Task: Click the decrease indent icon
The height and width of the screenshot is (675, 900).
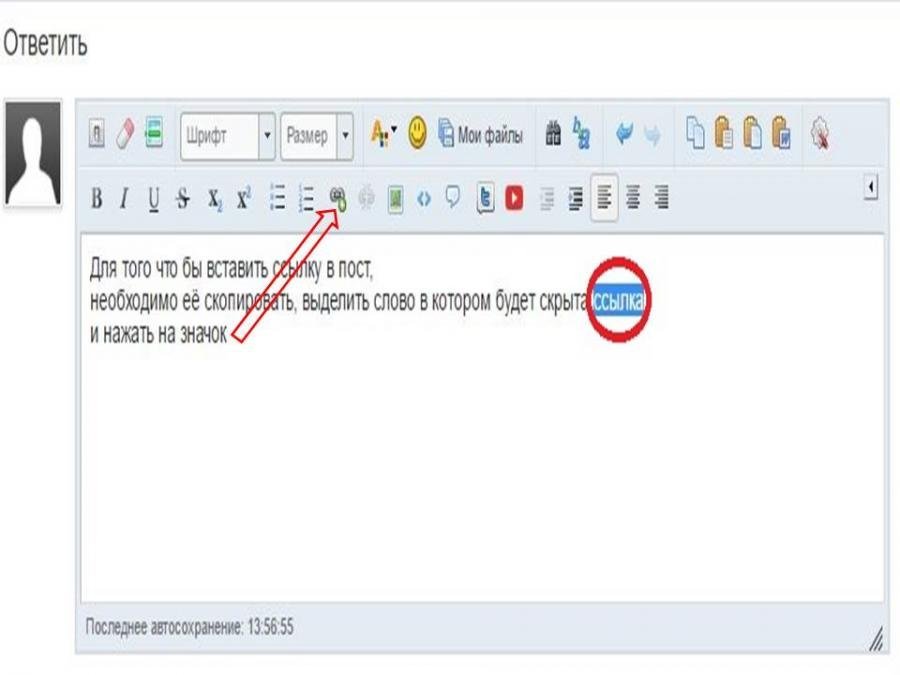Action: (x=547, y=199)
